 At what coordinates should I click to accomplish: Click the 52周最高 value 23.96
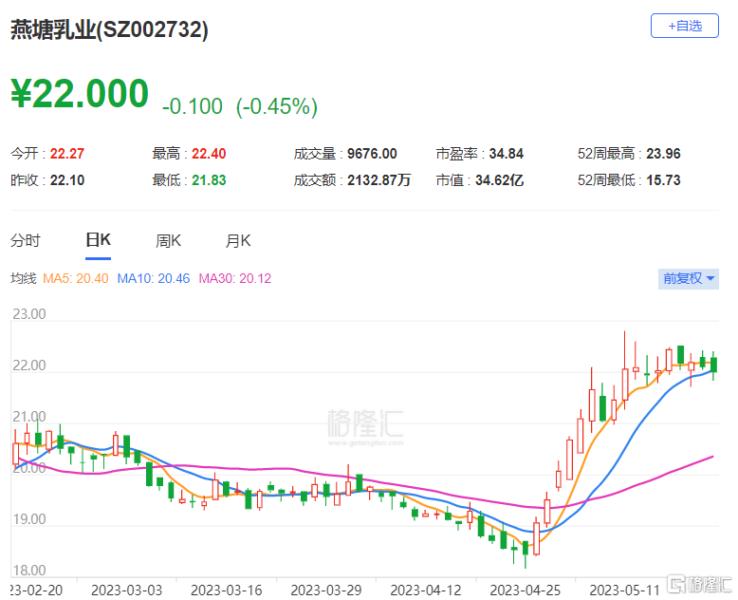663,153
